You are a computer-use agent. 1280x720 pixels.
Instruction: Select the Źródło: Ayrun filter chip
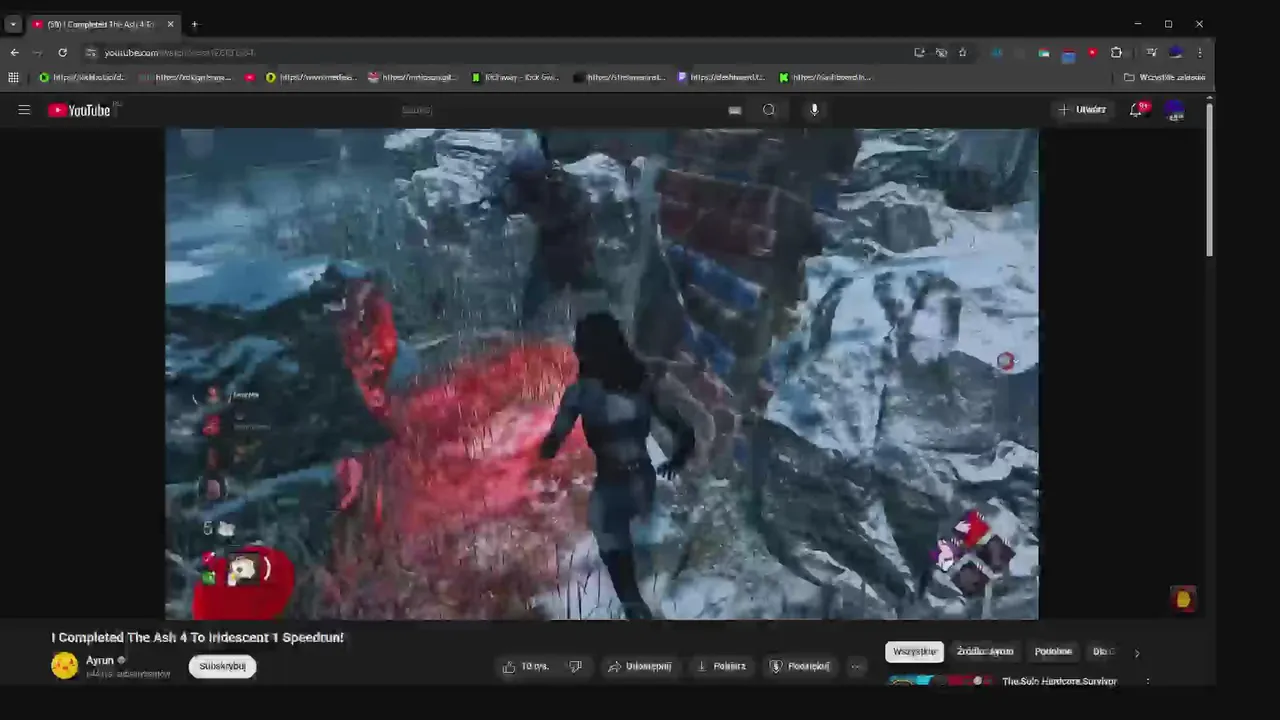click(985, 651)
